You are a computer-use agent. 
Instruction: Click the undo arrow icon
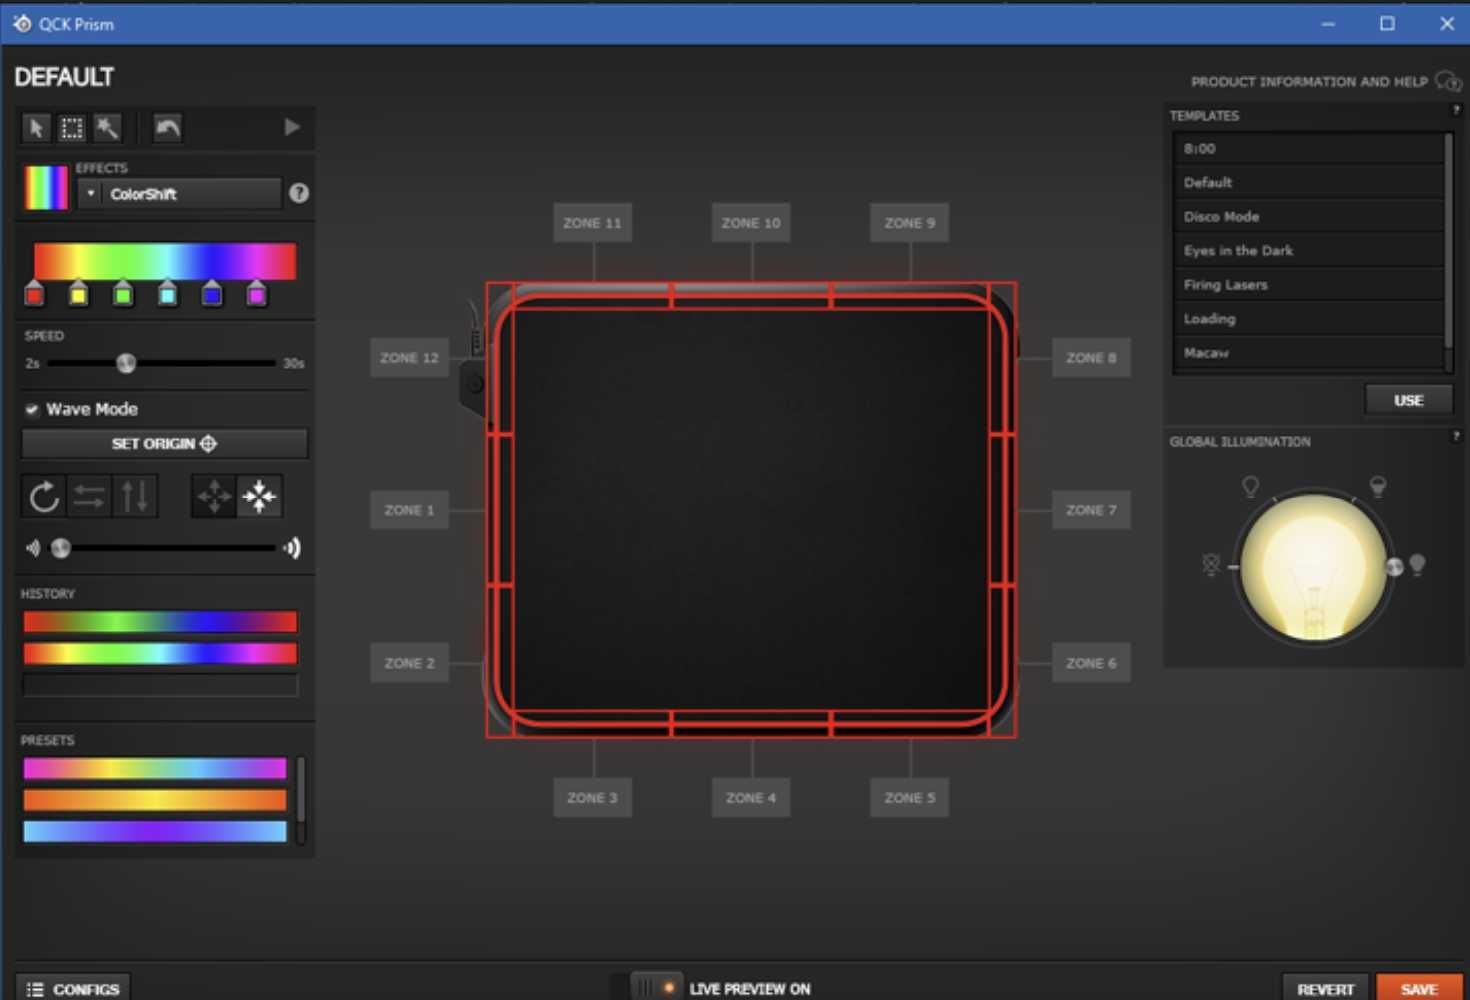pos(167,128)
